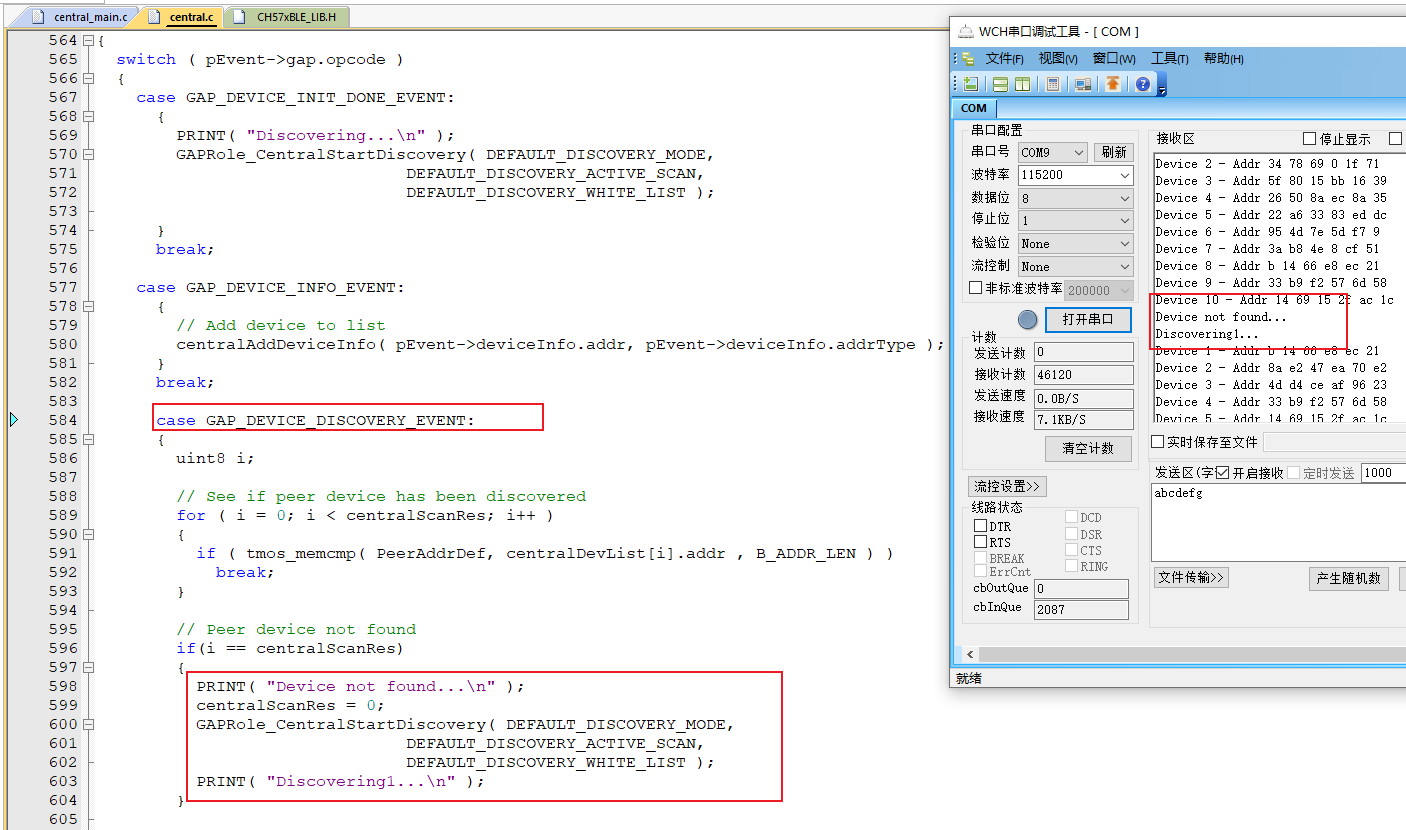Open the 工具(T) menu
Image resolution: width=1406 pixels, height=830 pixels.
coord(1169,59)
